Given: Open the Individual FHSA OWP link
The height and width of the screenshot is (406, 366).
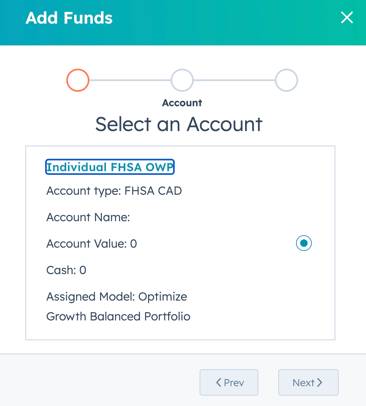Looking at the screenshot, I should point(110,167).
